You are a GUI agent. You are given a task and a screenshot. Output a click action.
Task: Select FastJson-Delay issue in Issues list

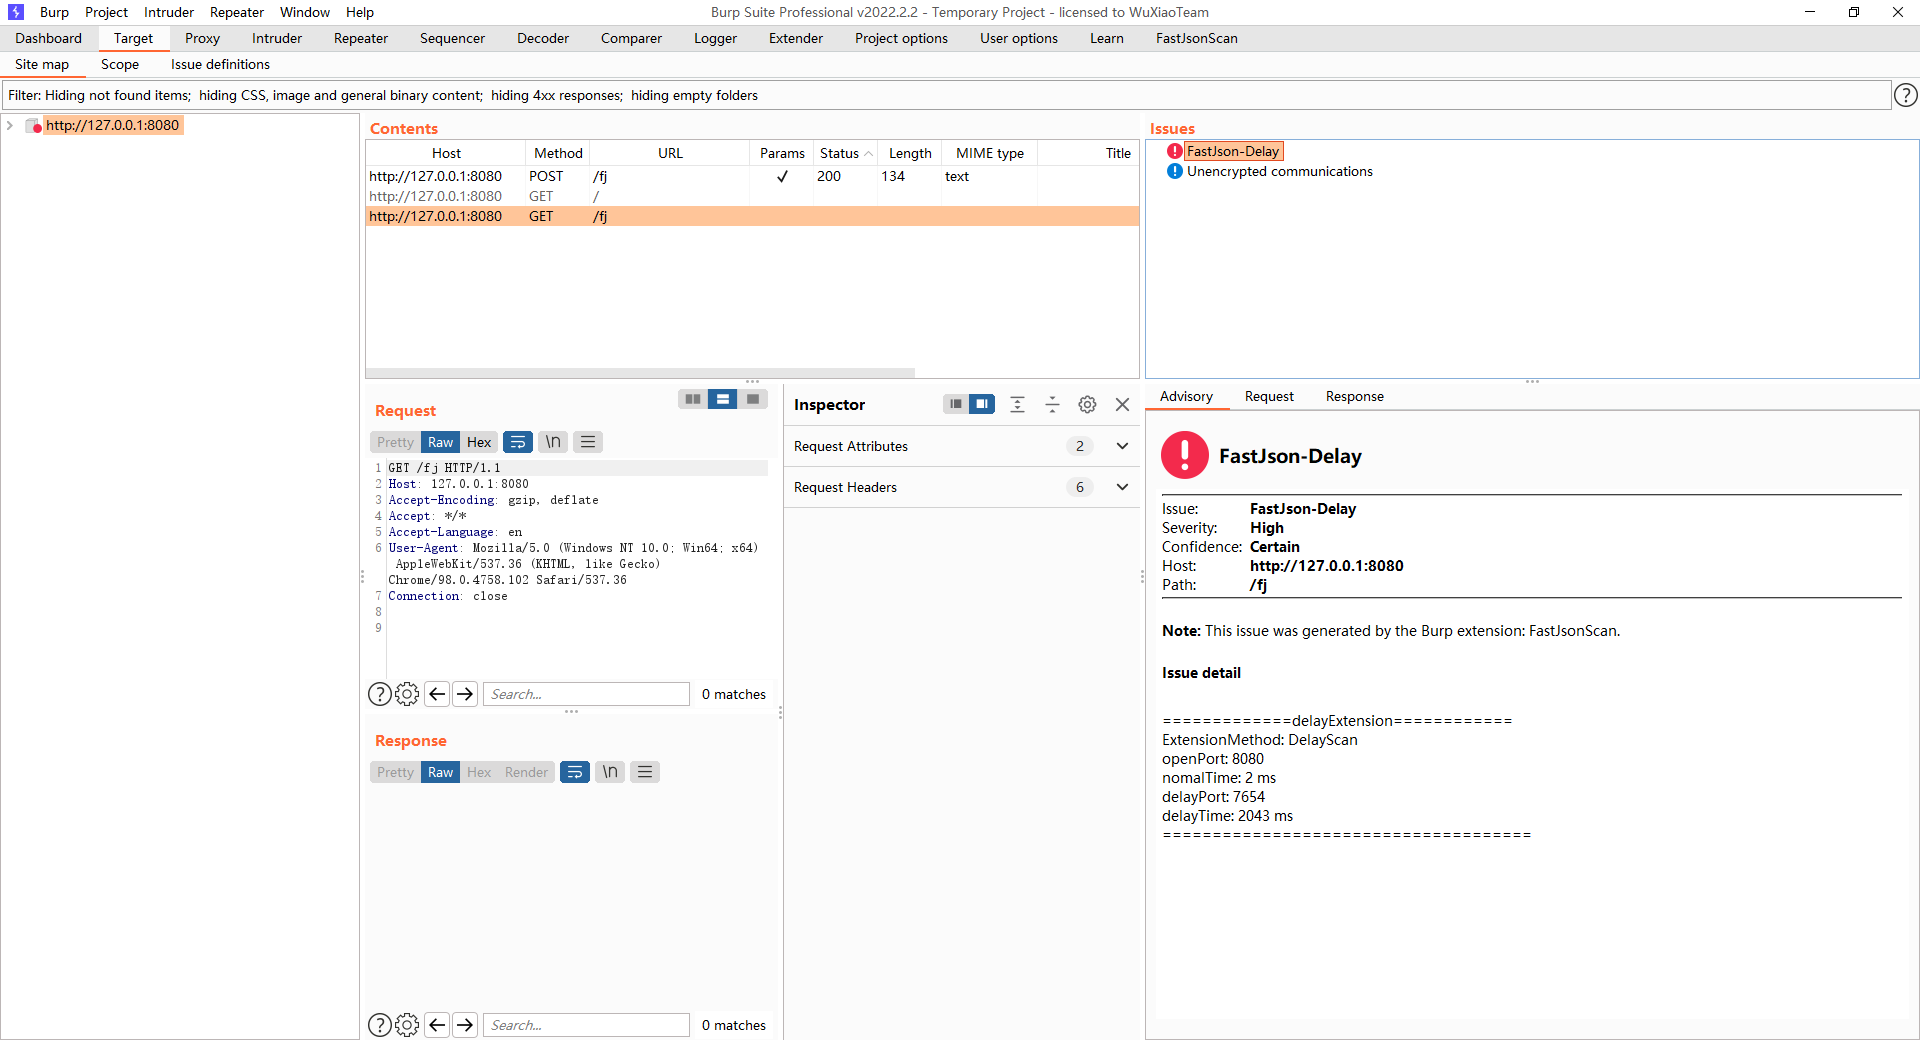[1233, 151]
